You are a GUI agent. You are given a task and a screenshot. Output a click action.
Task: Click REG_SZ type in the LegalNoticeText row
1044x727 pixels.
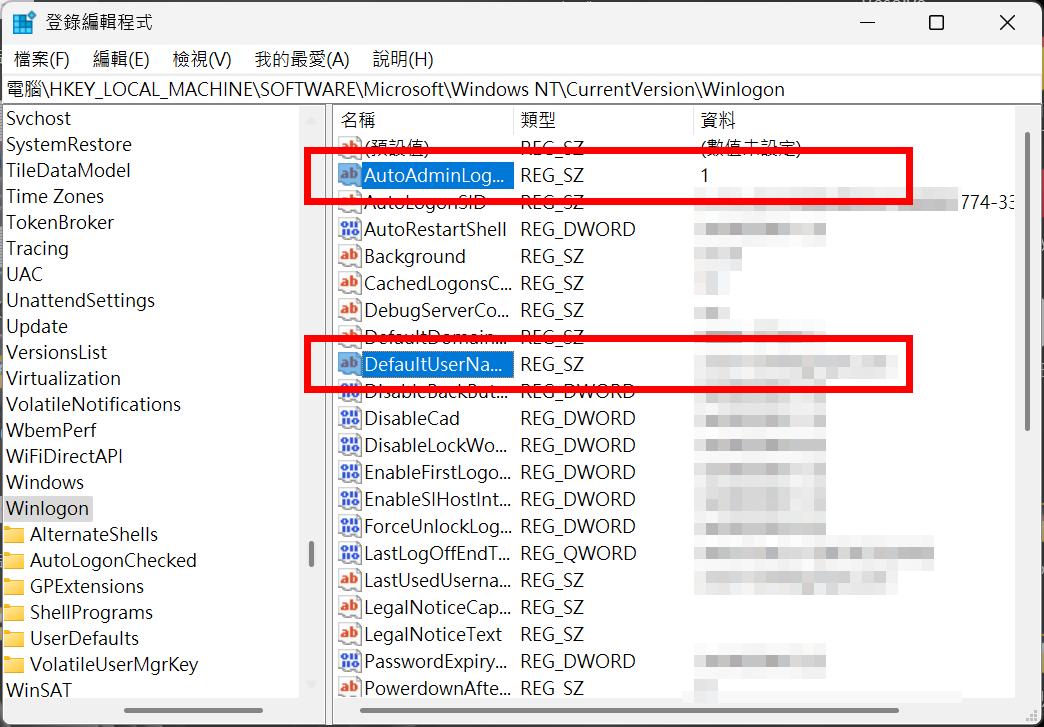tap(552, 634)
